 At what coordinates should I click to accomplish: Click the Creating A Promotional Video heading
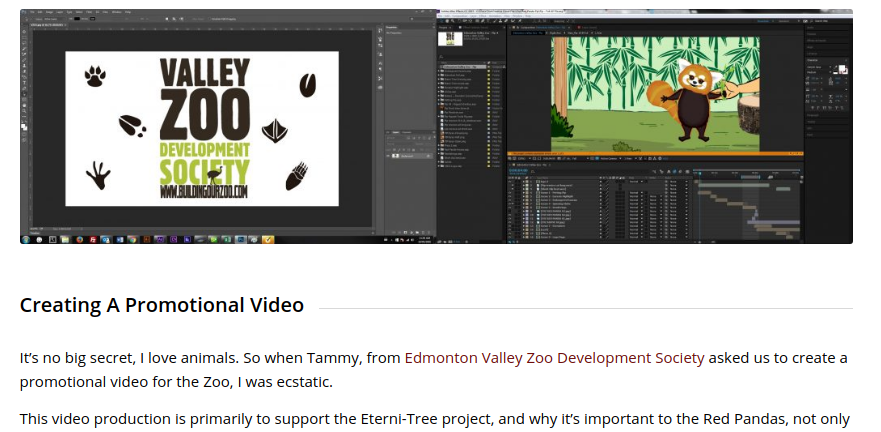(x=162, y=305)
